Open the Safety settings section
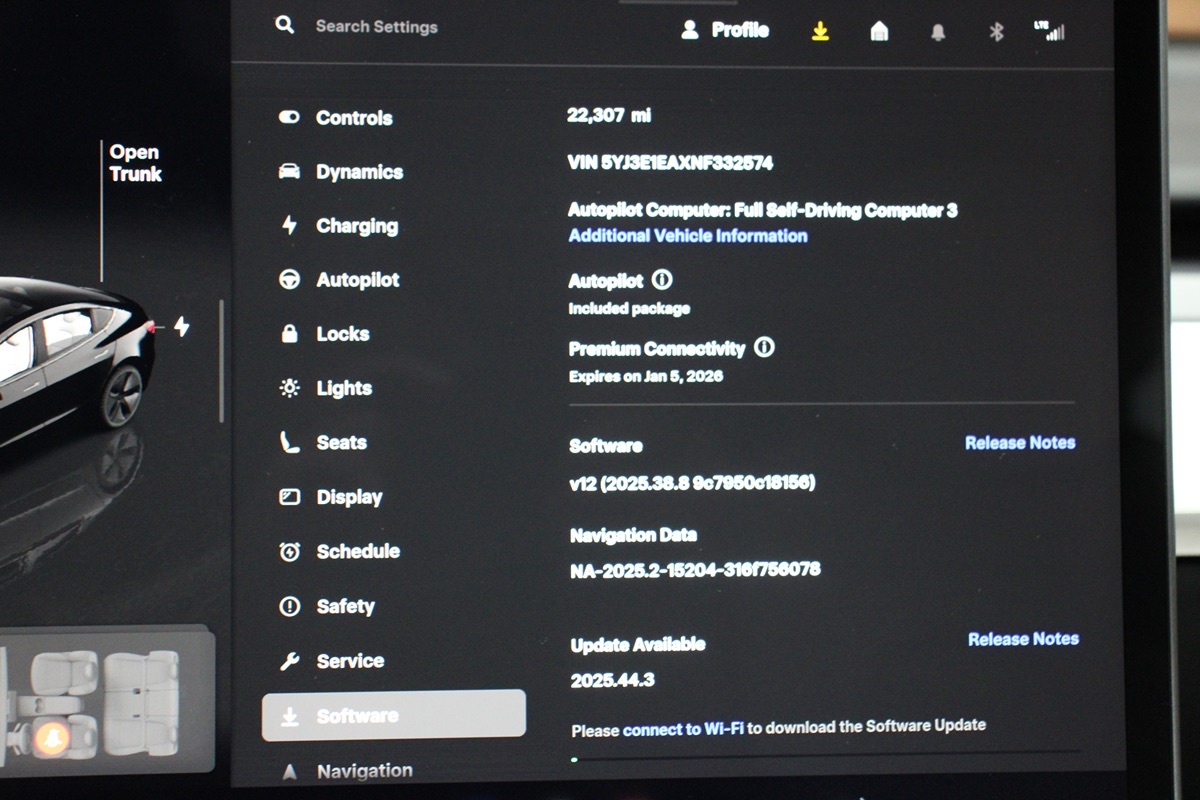1200x800 pixels. click(345, 606)
